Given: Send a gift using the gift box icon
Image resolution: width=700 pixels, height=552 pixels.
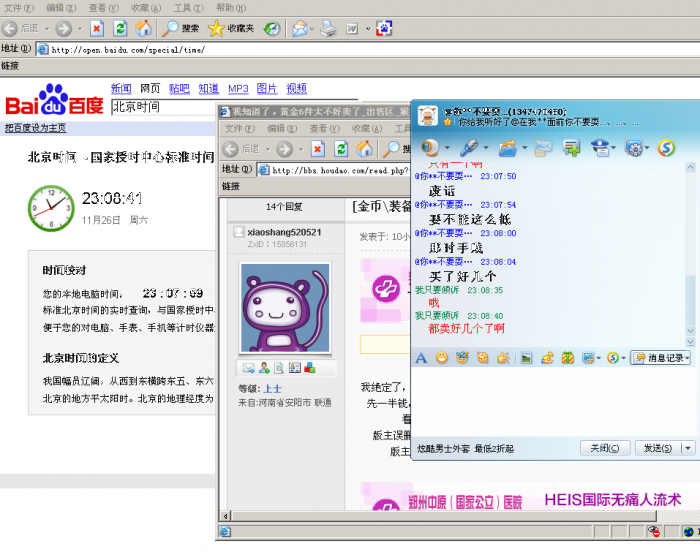Looking at the screenshot, I should (x=567, y=358).
